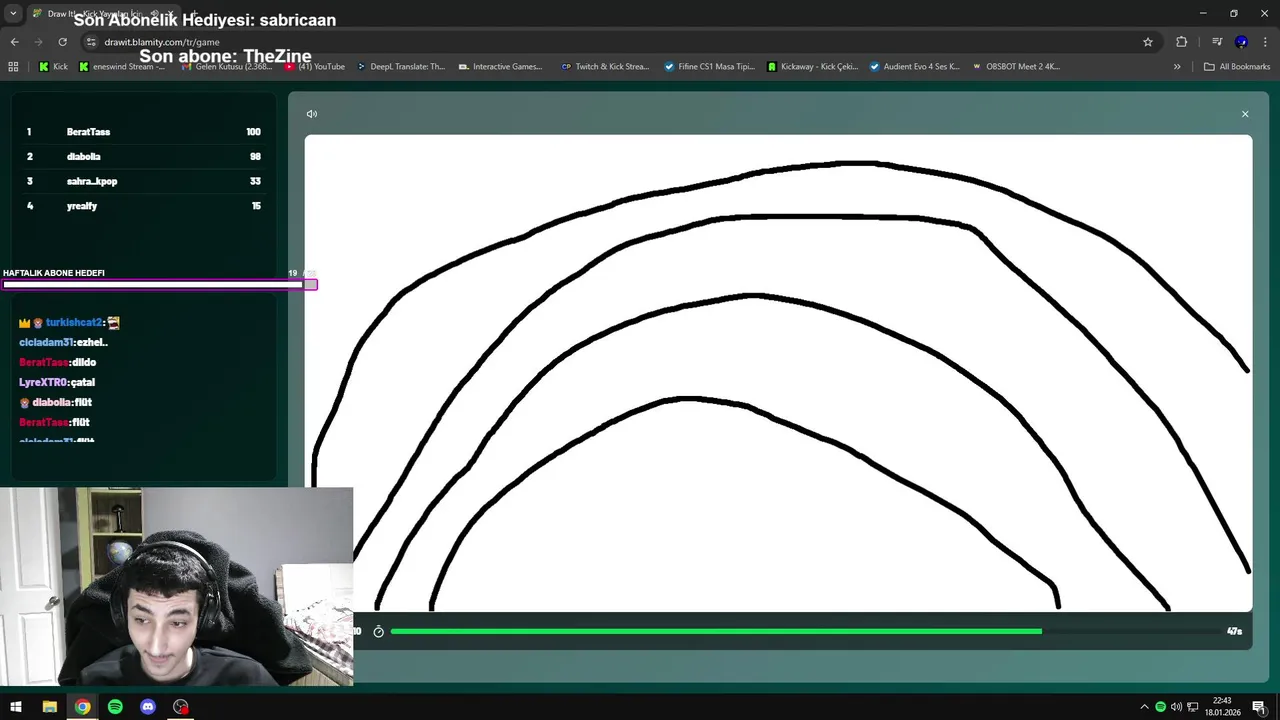Open the tab search dropdown arrow
The height and width of the screenshot is (720, 1280).
coord(13,14)
